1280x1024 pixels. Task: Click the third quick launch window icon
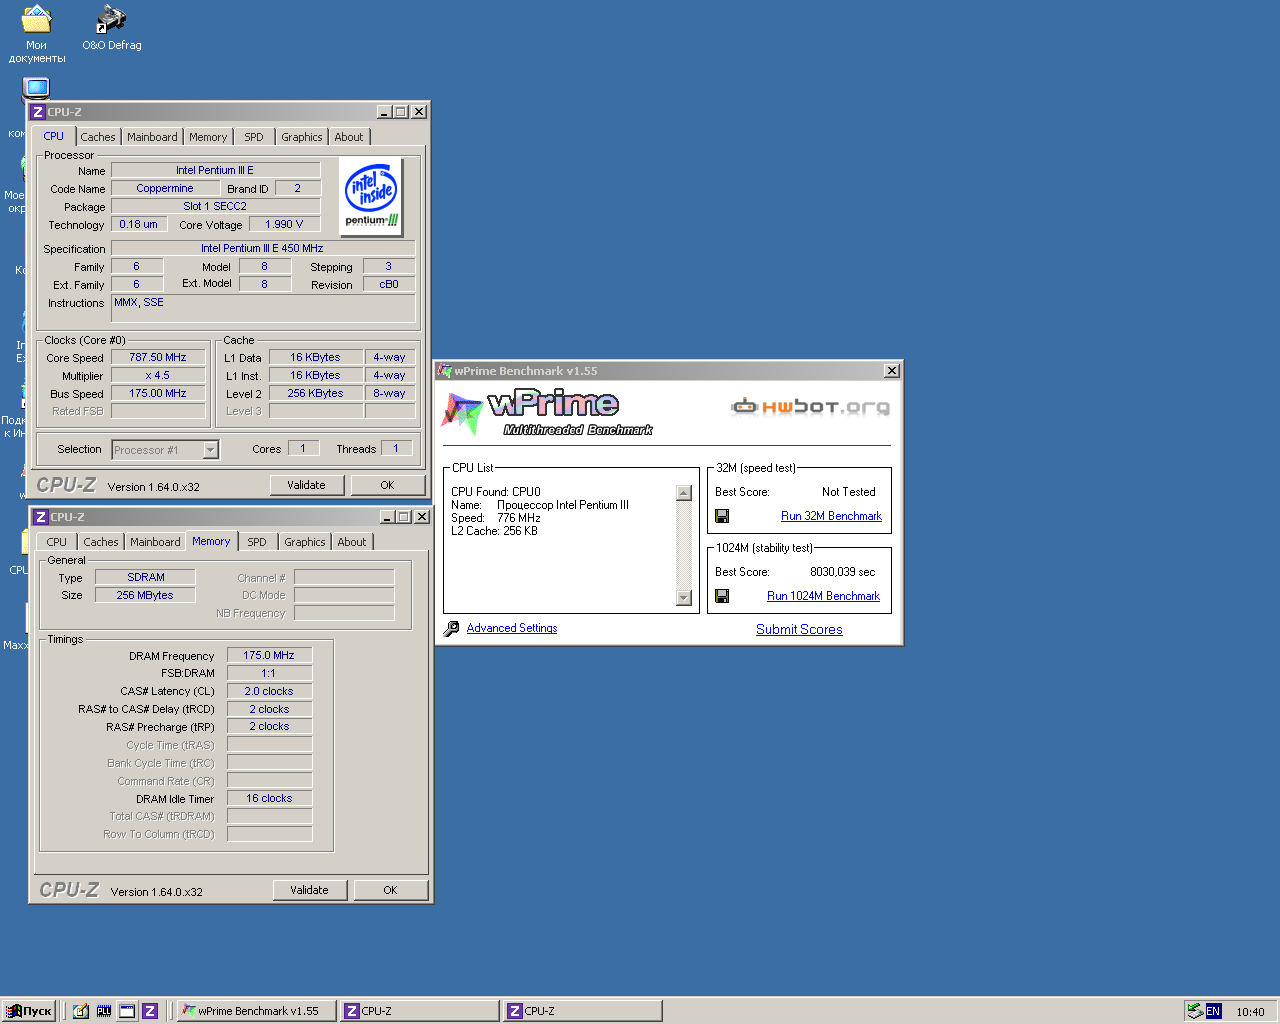click(127, 1011)
